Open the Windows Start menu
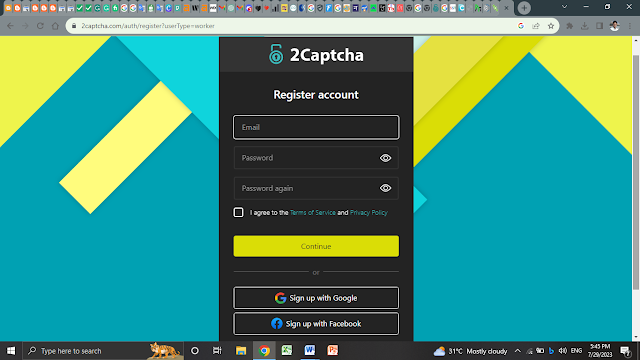The height and width of the screenshot is (360, 640). tap(11, 351)
